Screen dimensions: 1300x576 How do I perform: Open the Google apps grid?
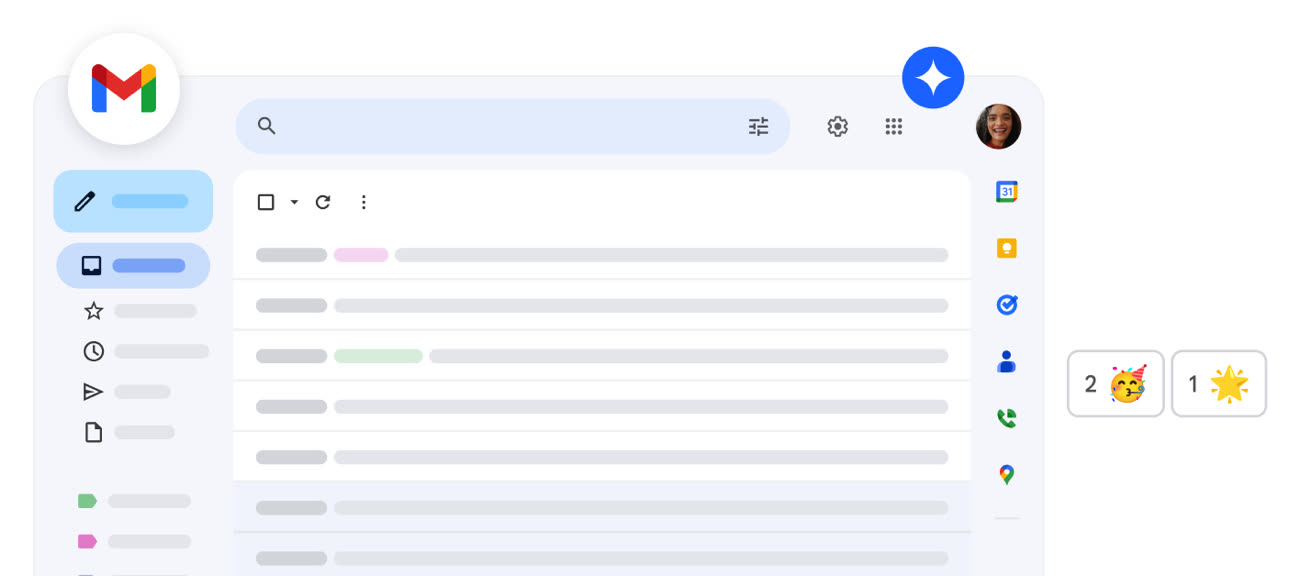894,126
